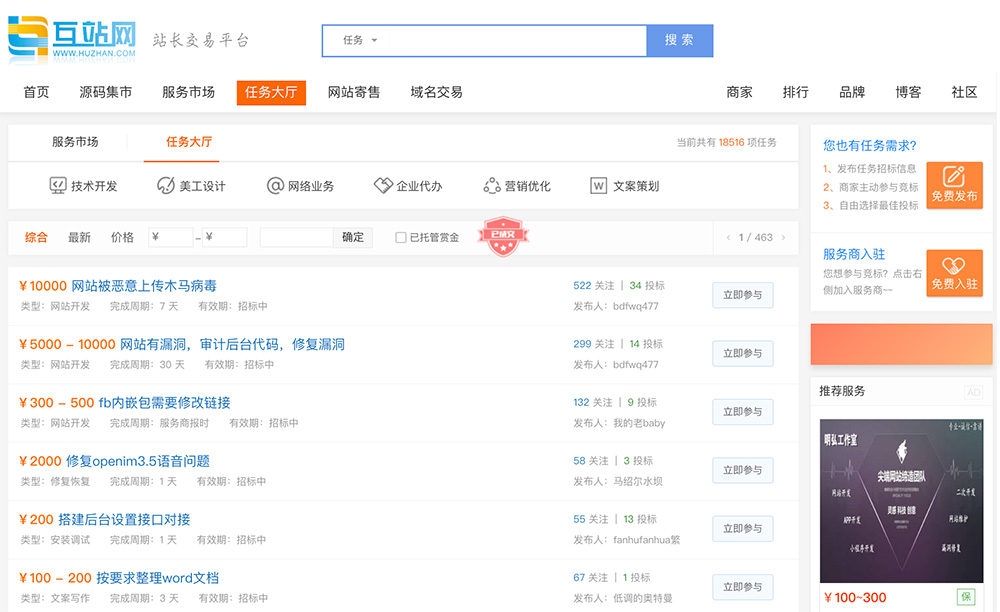This screenshot has height=612, width=1000.
Task: Go to previous page arrow
Action: point(729,238)
